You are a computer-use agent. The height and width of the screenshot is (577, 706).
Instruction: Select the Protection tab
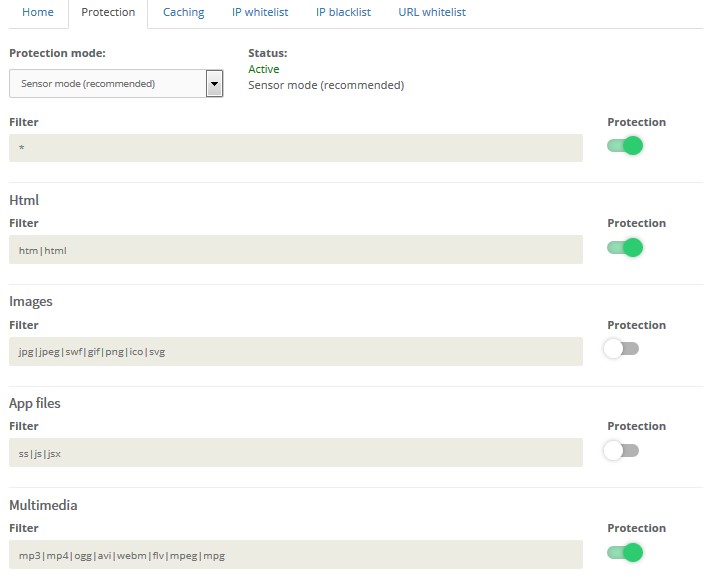click(x=108, y=13)
